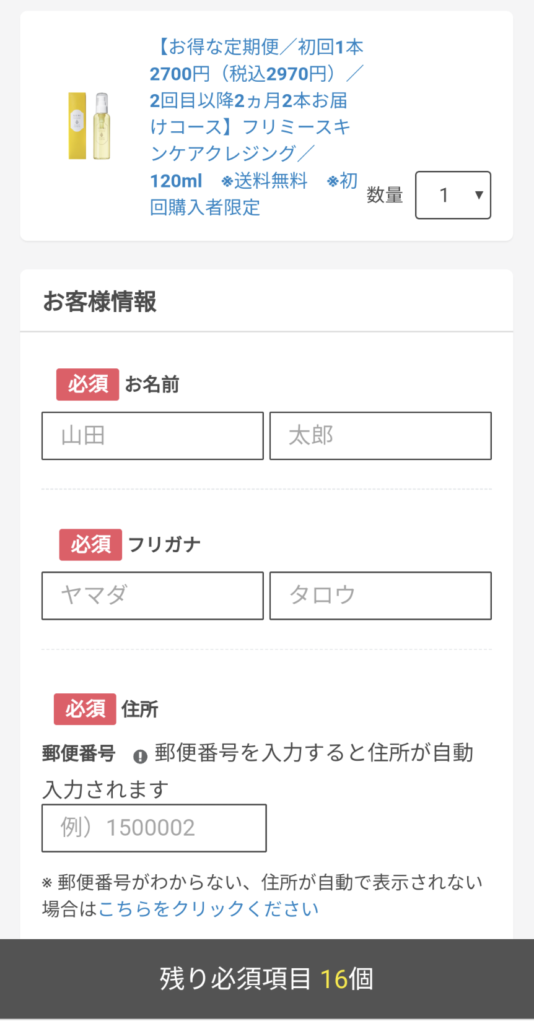Click the 太郎 first name field
Screen dimensions: 534x1024
pyautogui.click(x=381, y=436)
